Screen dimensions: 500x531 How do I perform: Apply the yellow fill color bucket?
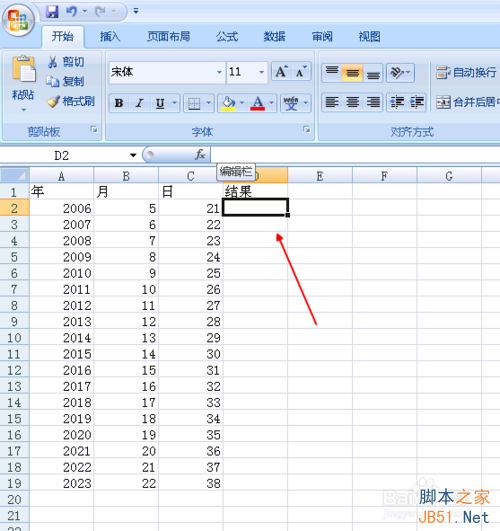(x=228, y=103)
